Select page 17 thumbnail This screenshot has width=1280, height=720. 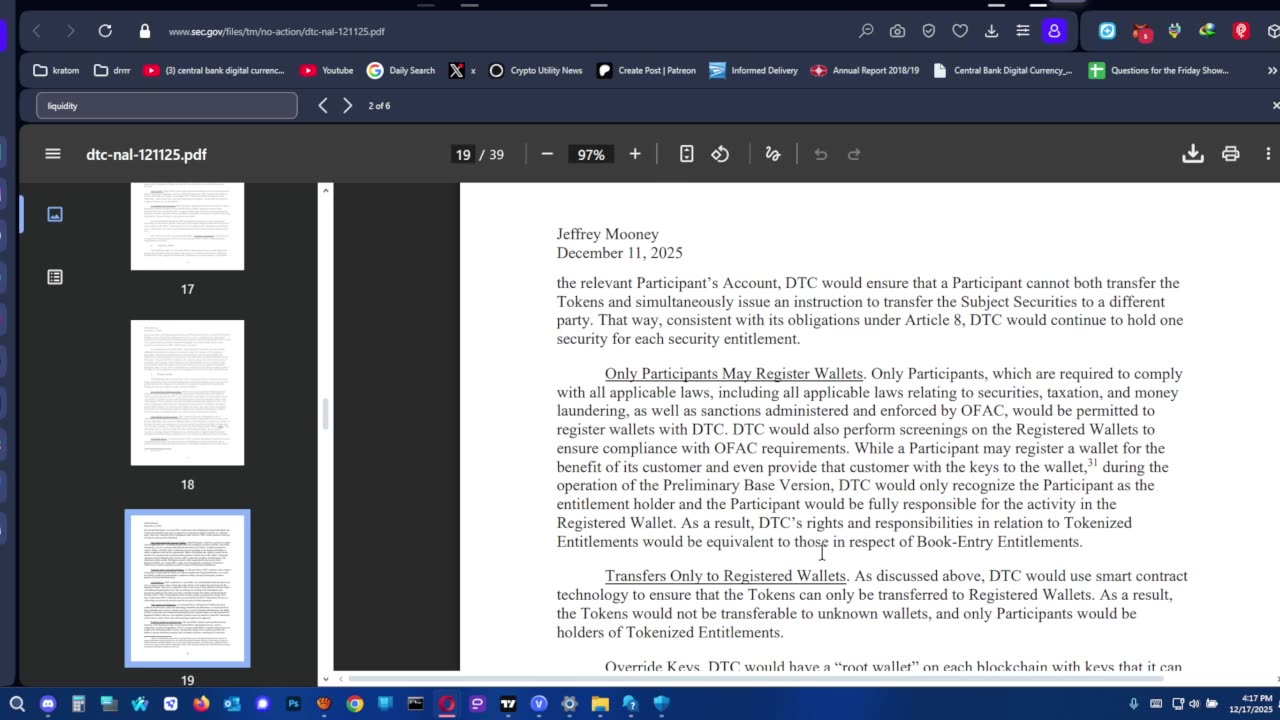coord(187,226)
